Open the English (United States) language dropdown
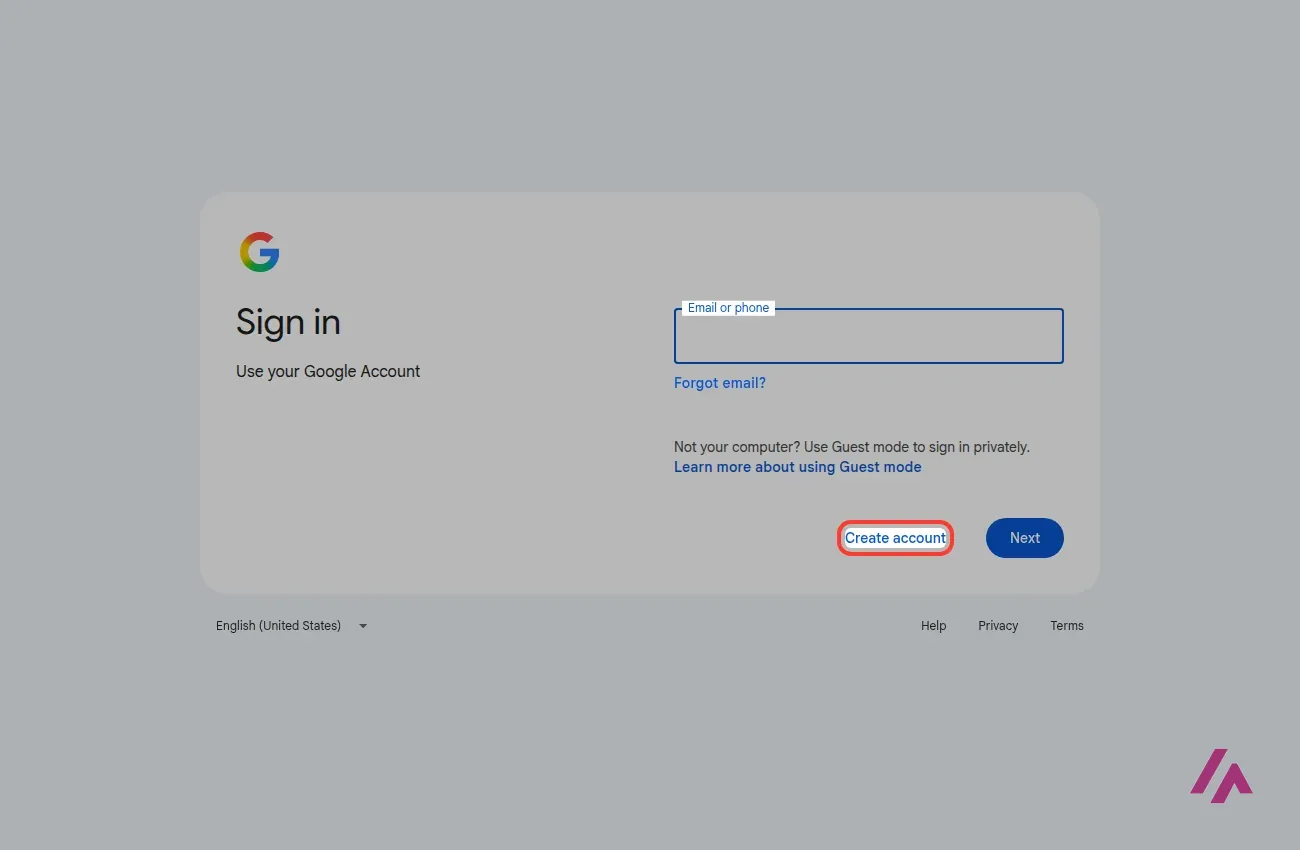1300x850 pixels. point(292,626)
